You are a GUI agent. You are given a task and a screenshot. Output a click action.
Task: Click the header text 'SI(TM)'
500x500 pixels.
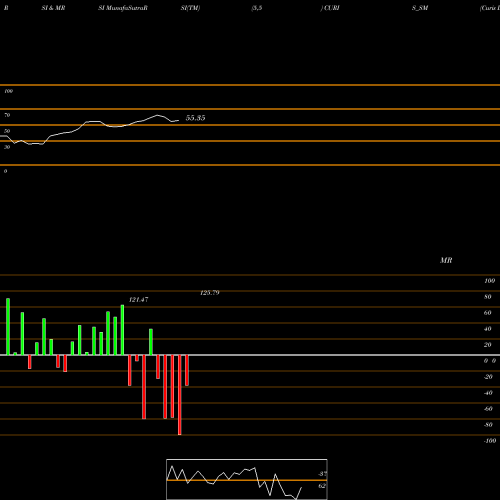(x=190, y=8)
